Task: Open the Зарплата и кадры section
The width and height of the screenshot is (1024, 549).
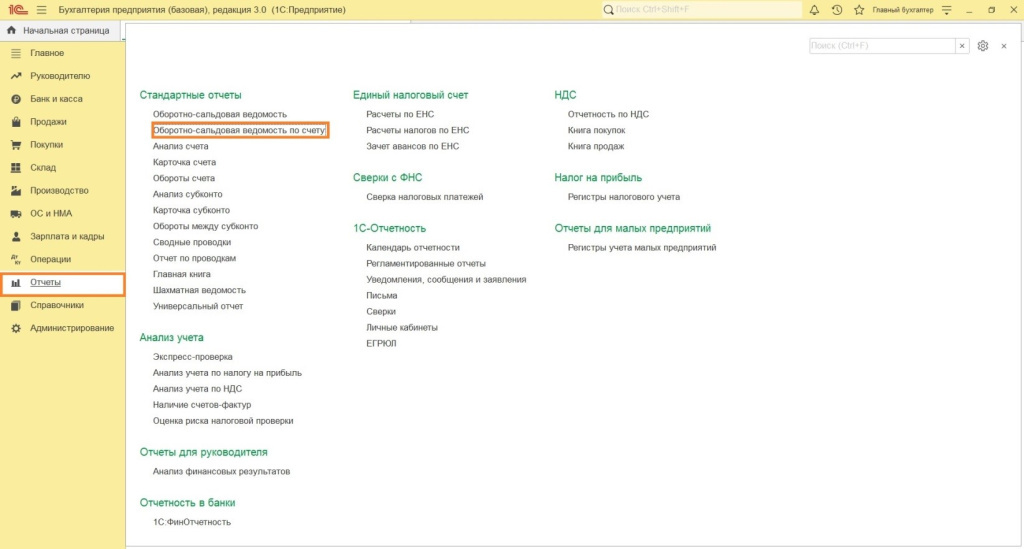Action: click(x=67, y=236)
